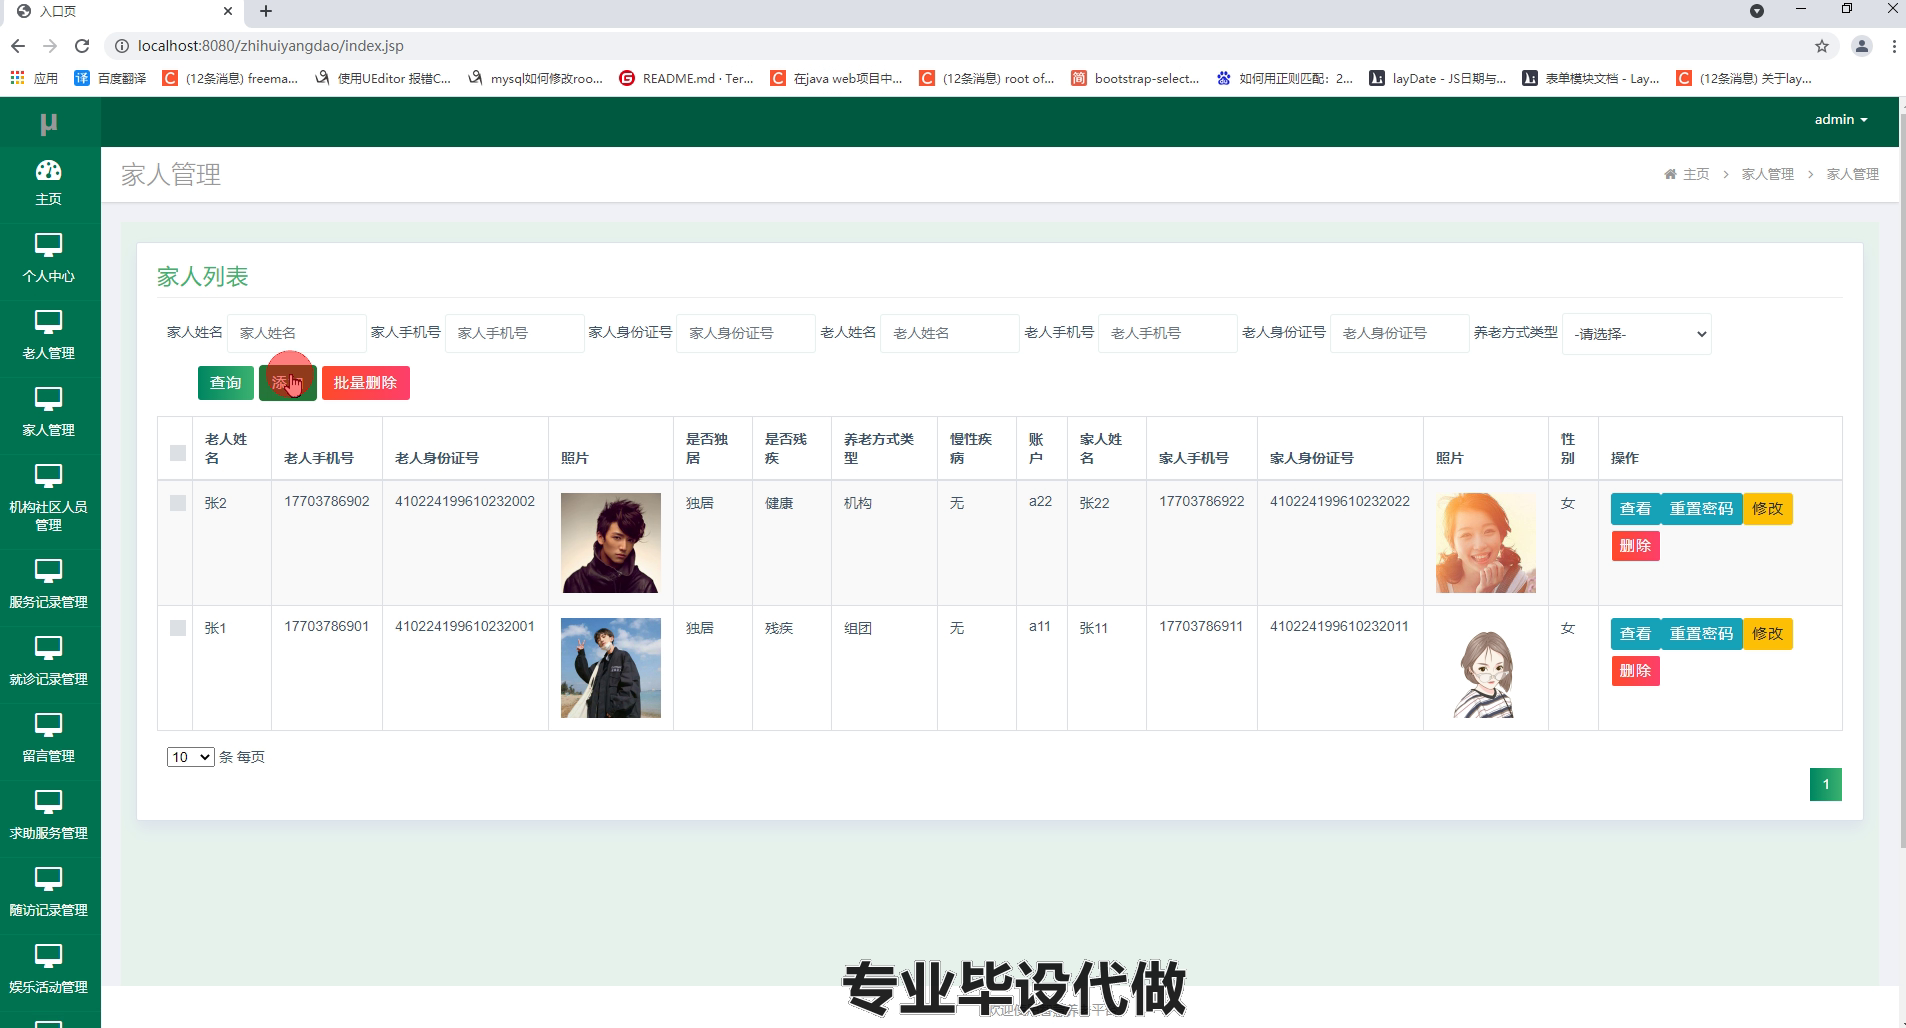Click the 添加 add button
Image resolution: width=1906 pixels, height=1028 pixels.
tap(288, 383)
